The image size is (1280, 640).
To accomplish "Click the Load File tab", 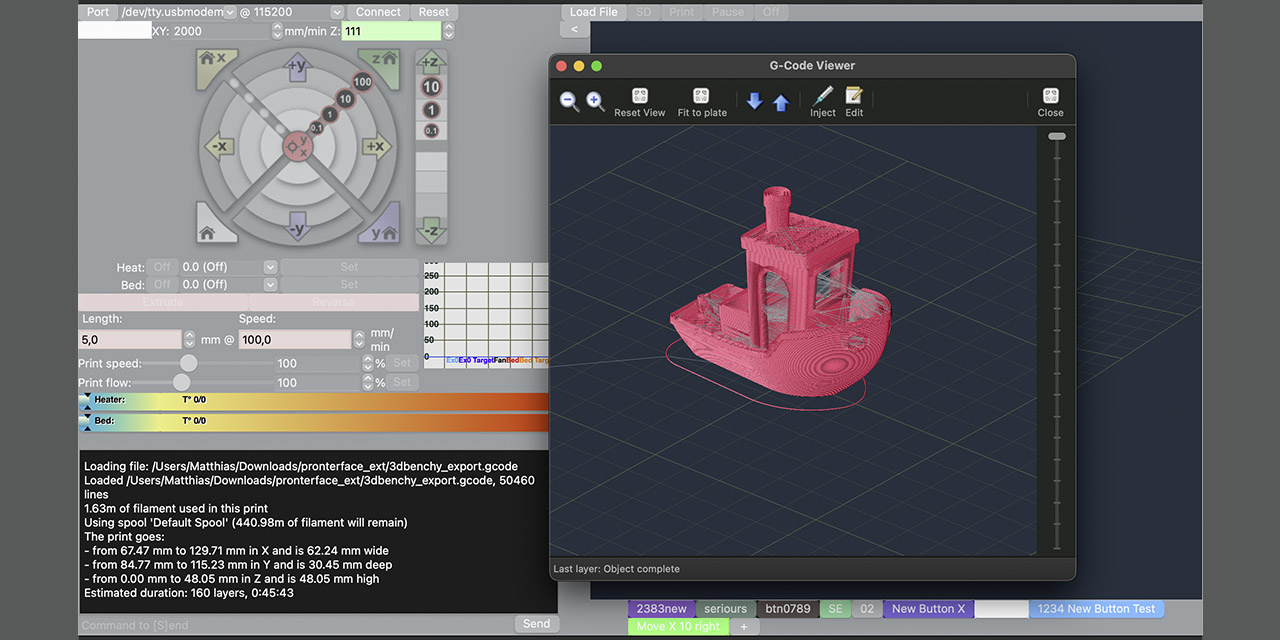I will coord(594,12).
